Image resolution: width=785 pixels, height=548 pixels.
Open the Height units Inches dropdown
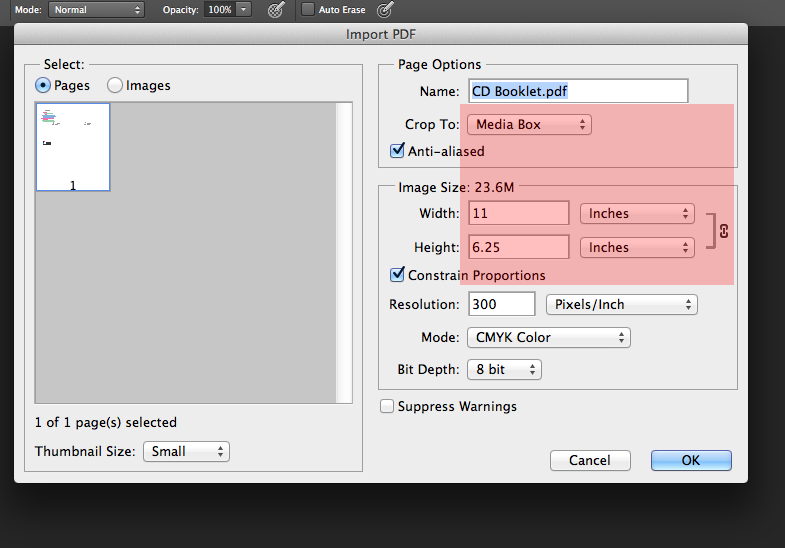[637, 248]
